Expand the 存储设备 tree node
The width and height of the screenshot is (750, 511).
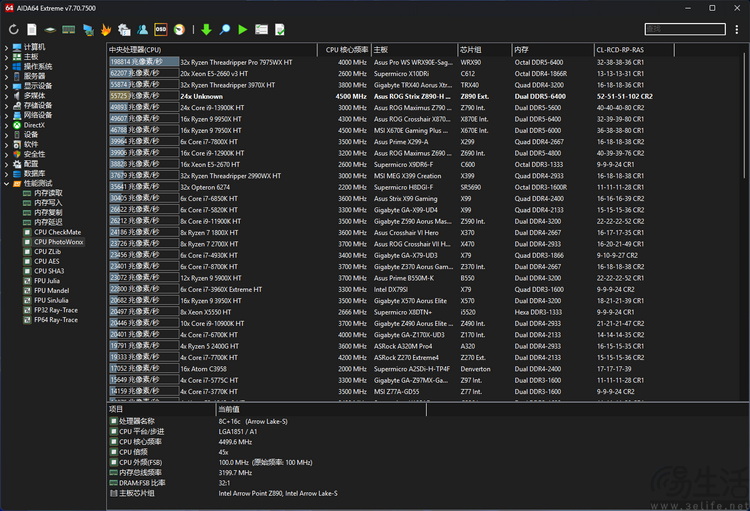click(6, 105)
